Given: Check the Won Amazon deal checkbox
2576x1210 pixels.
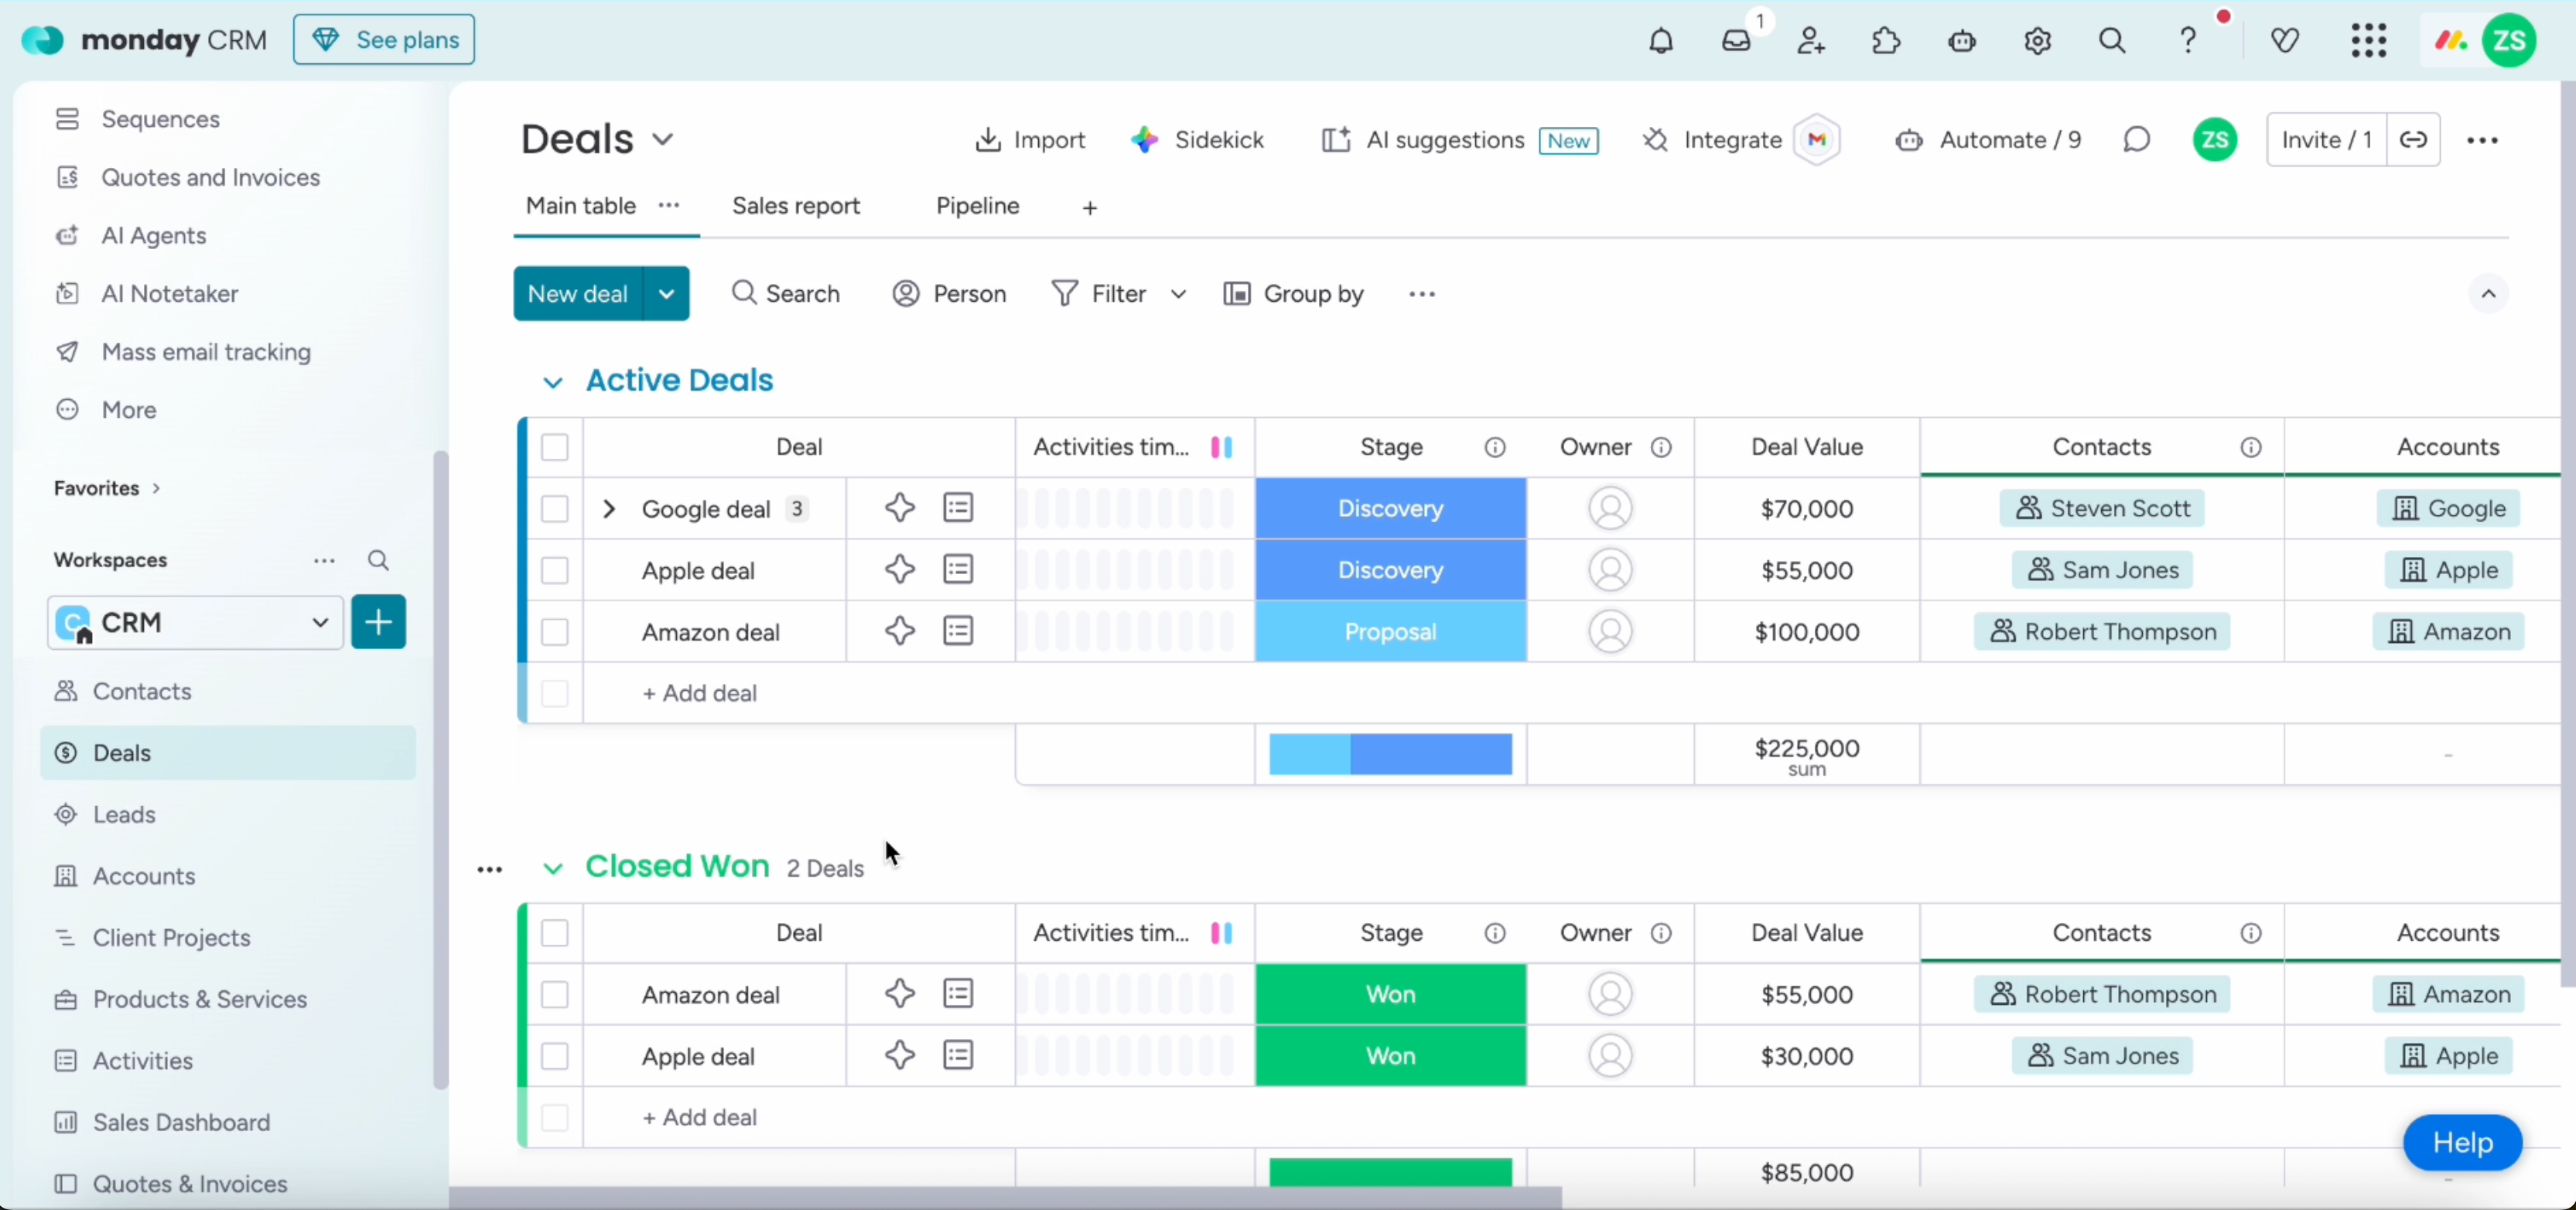Looking at the screenshot, I should (554, 994).
